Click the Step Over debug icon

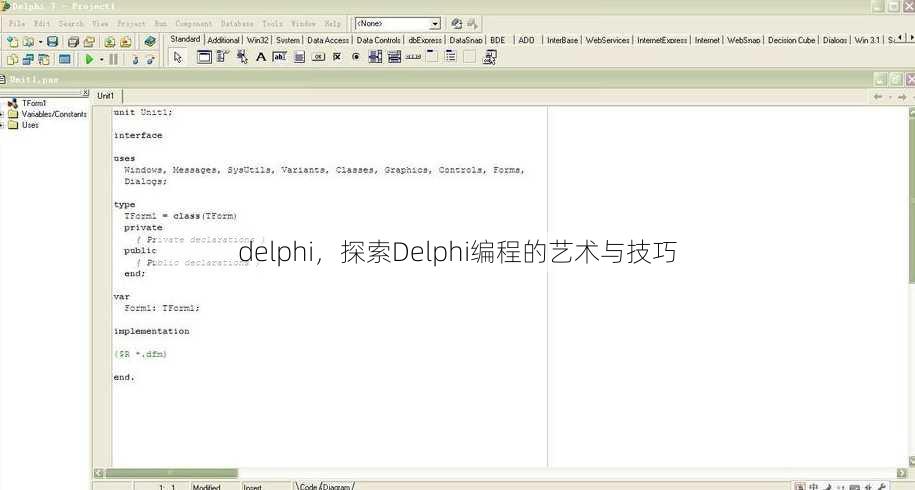tap(151, 59)
